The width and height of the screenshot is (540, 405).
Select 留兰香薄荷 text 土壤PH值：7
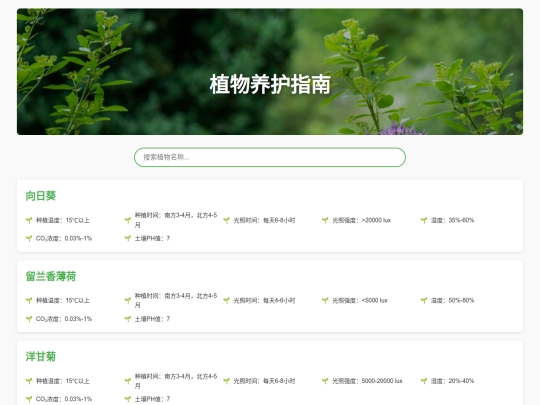point(152,319)
